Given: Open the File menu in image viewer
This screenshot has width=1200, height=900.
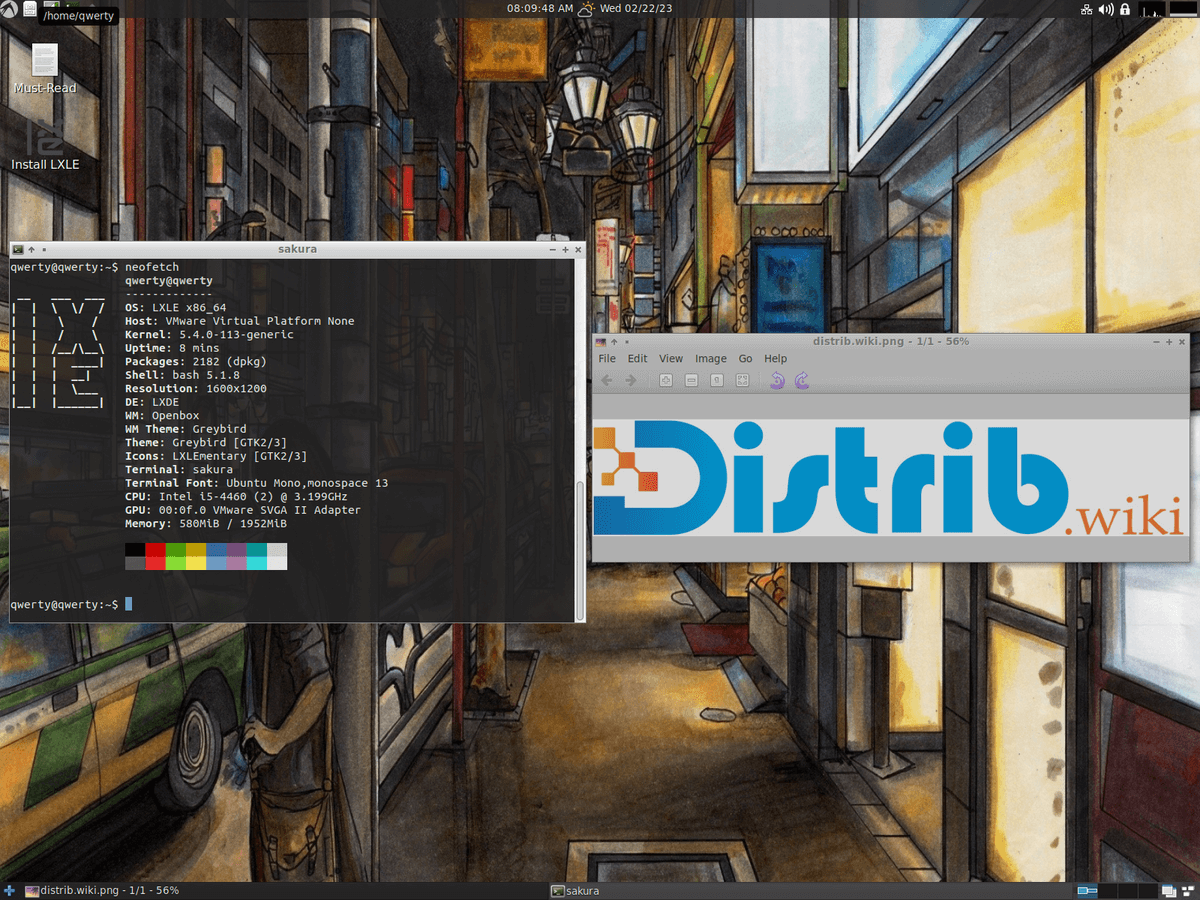Looking at the screenshot, I should point(607,358).
